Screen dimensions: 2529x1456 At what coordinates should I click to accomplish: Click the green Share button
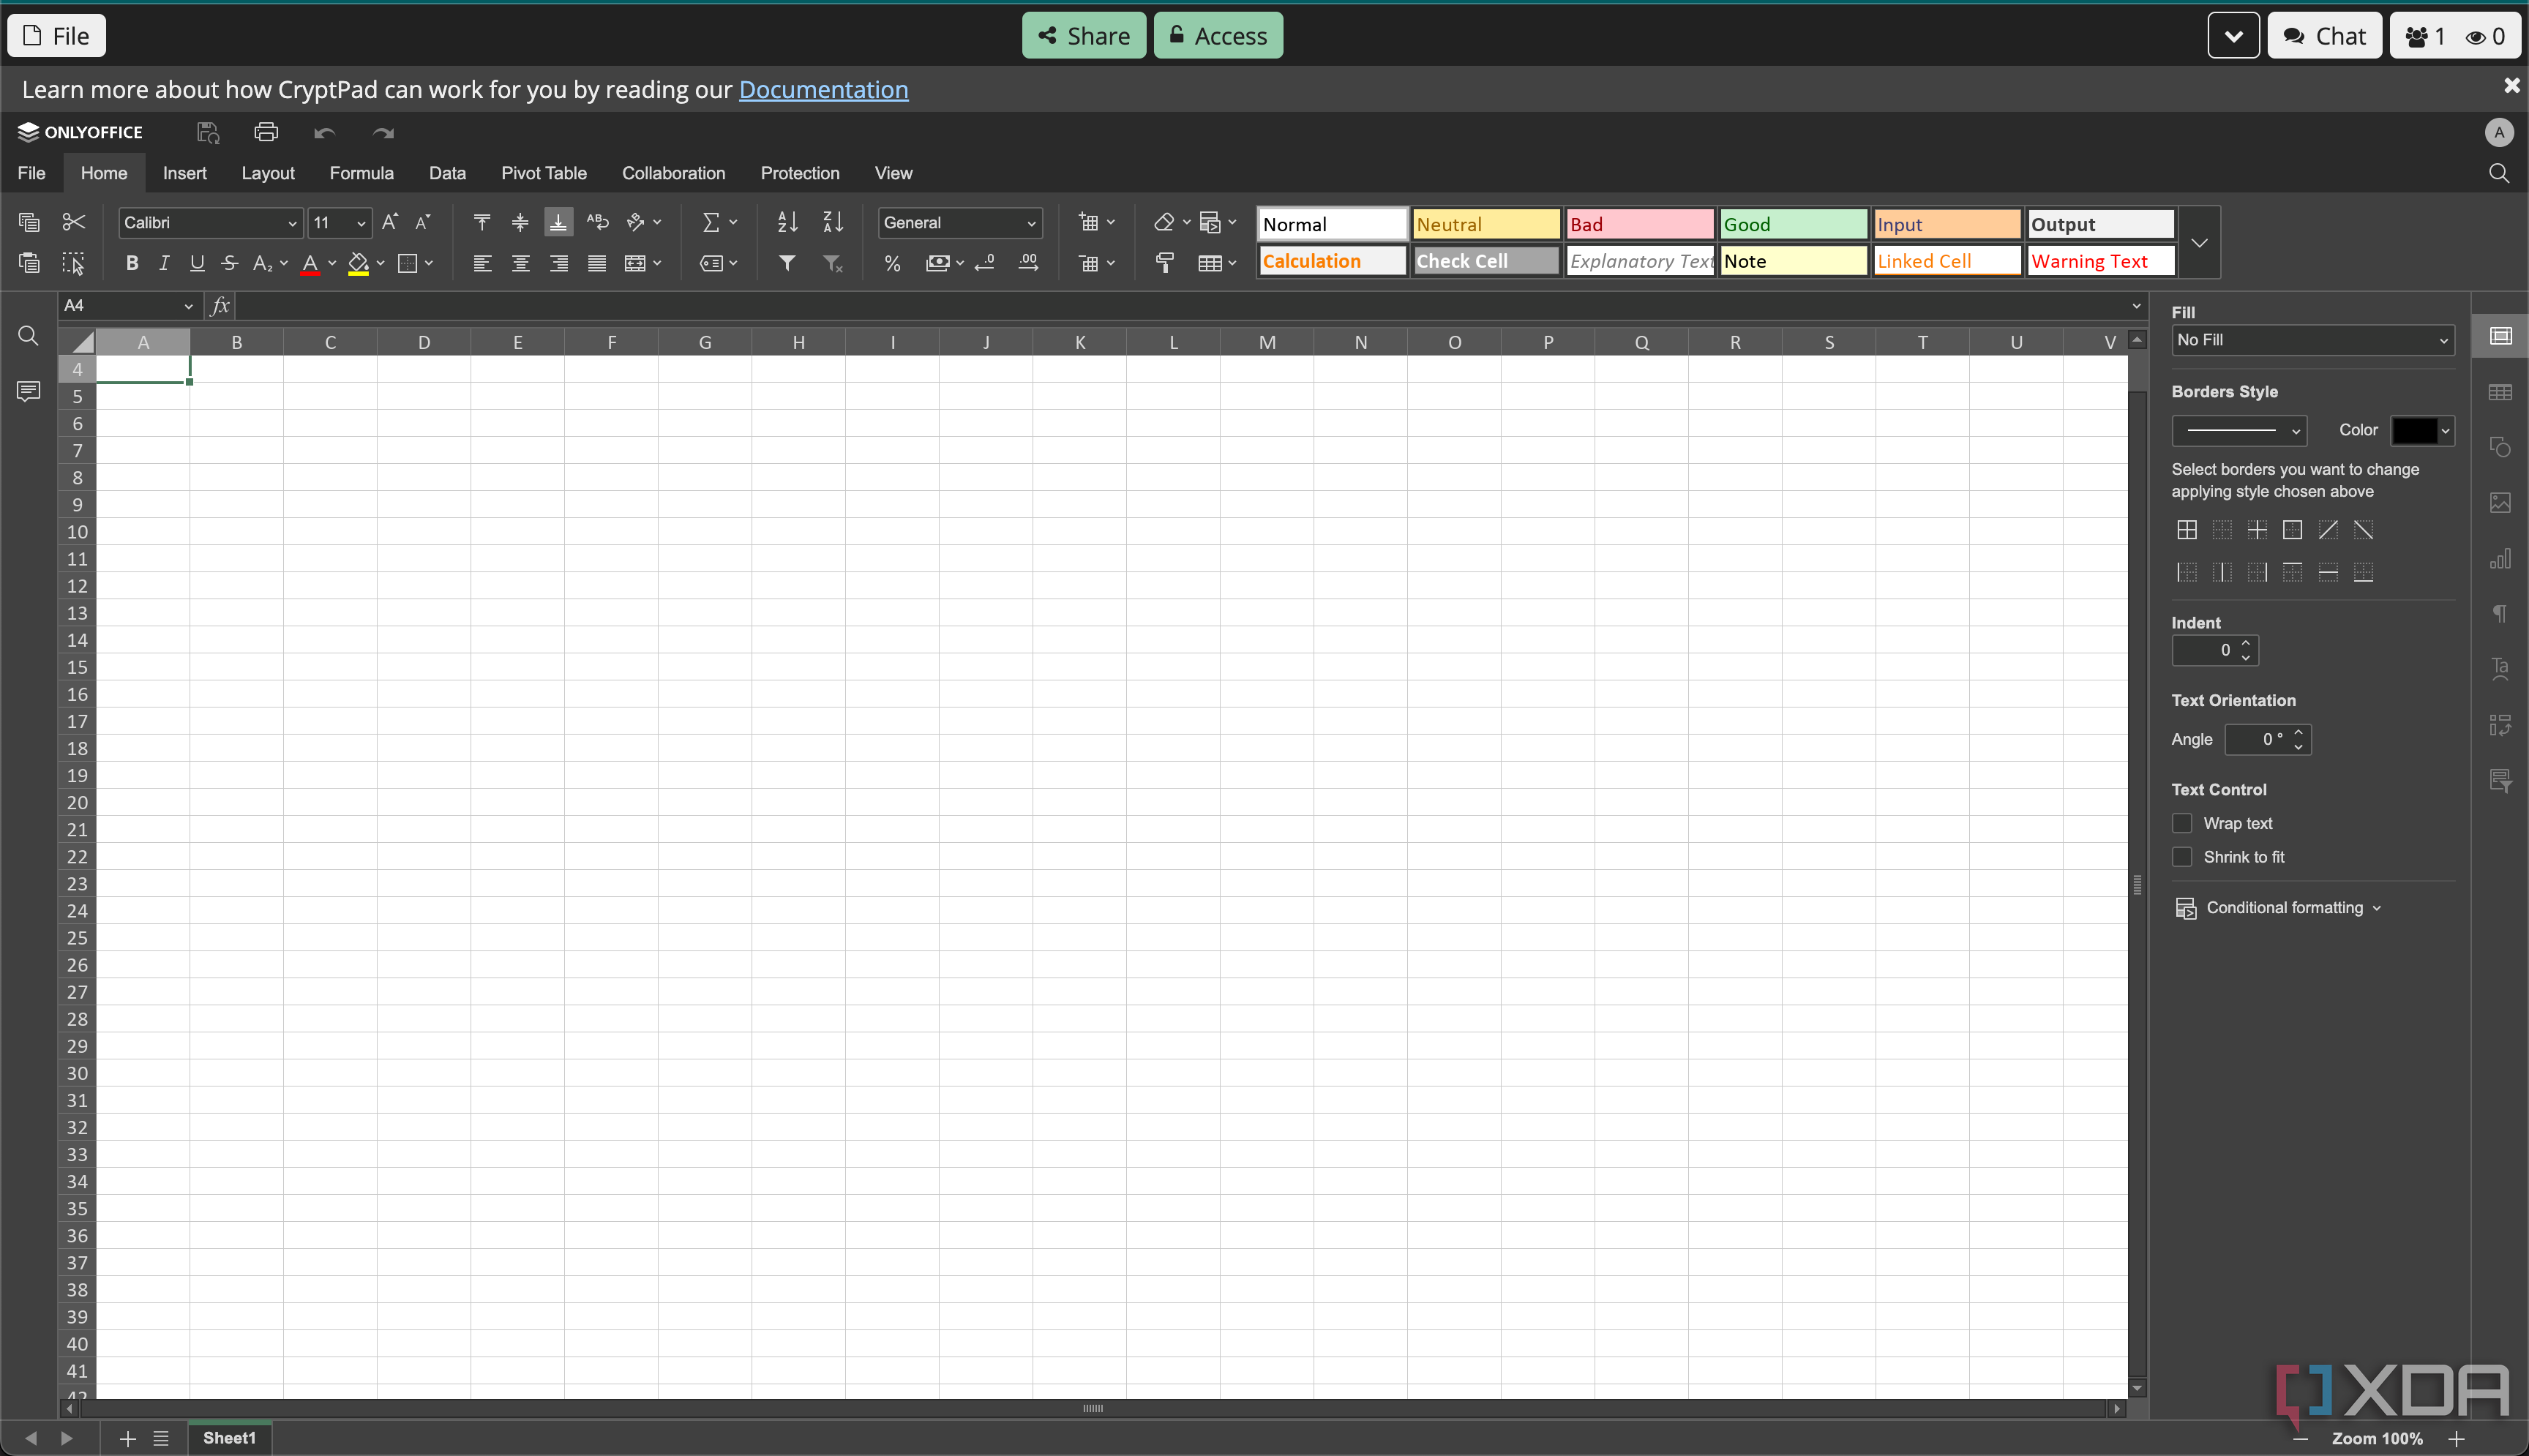pyautogui.click(x=1083, y=36)
